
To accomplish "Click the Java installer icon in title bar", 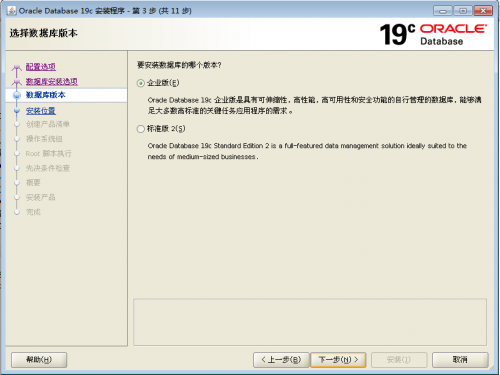I will (x=12, y=11).
